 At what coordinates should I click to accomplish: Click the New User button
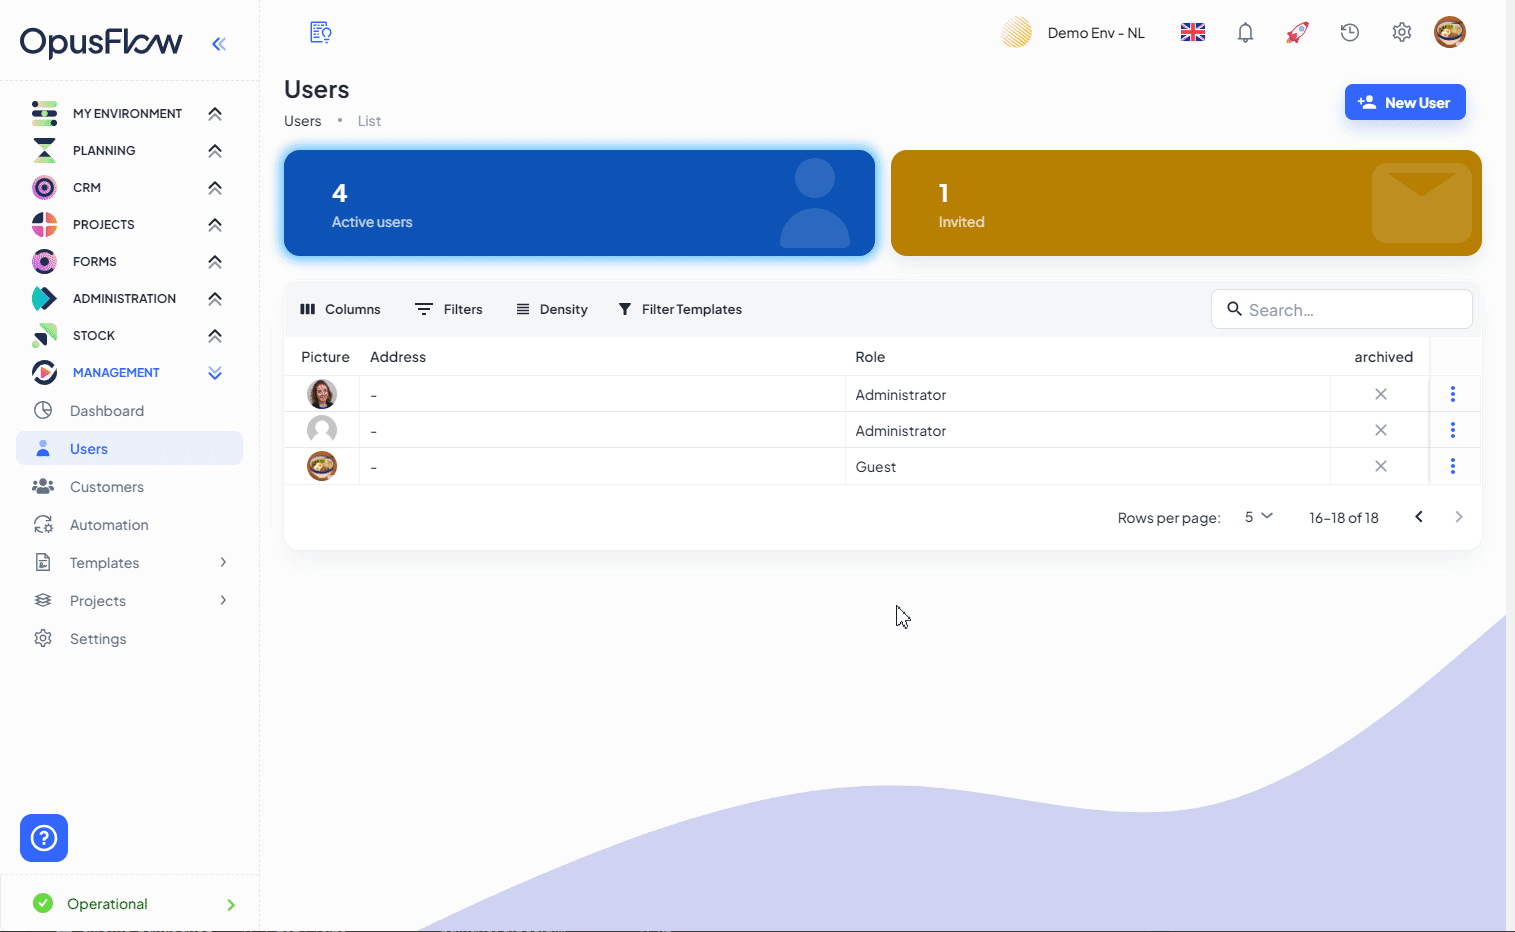(1404, 102)
